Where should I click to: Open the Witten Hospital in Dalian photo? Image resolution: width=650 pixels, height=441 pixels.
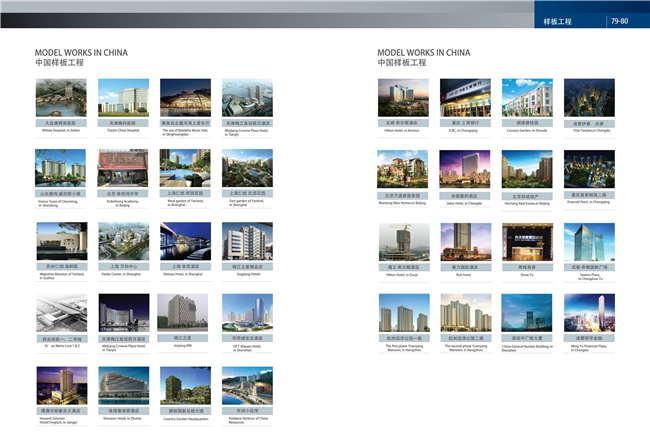point(61,97)
